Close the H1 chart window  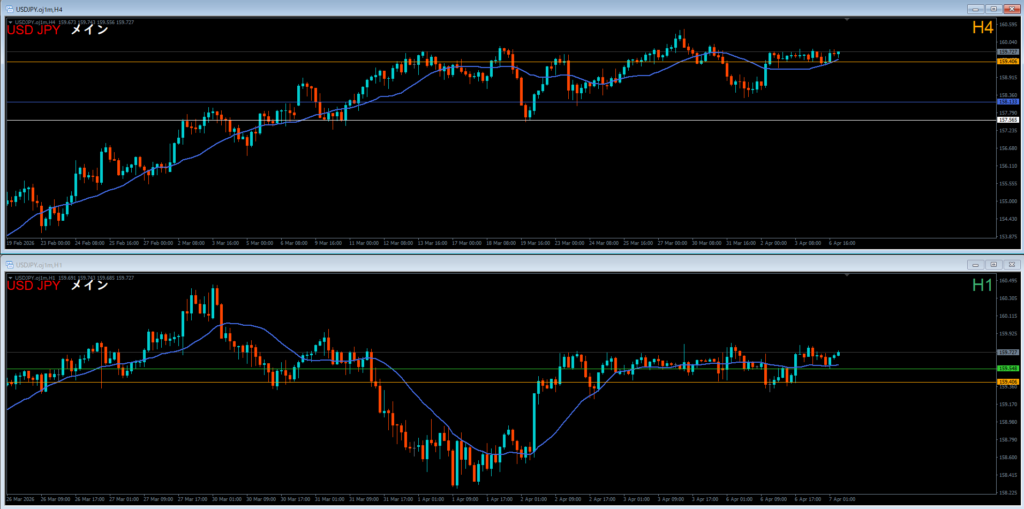(1011, 264)
